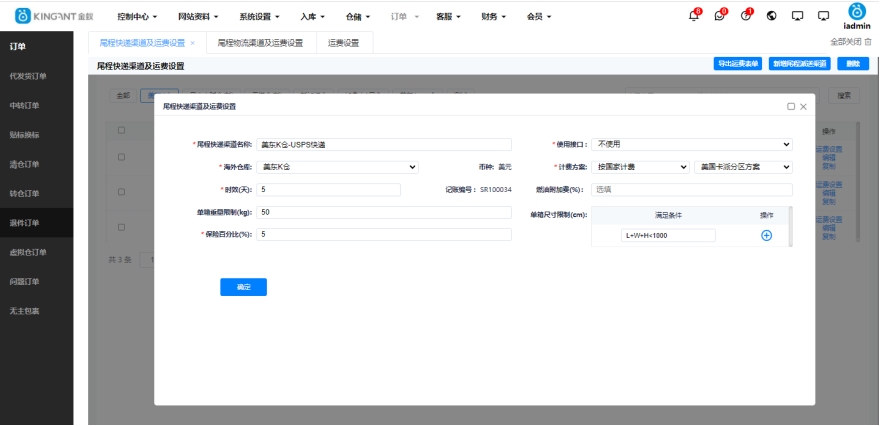Expand the 财务 menu
Screen dimensions: 880x426
[x=493, y=17]
